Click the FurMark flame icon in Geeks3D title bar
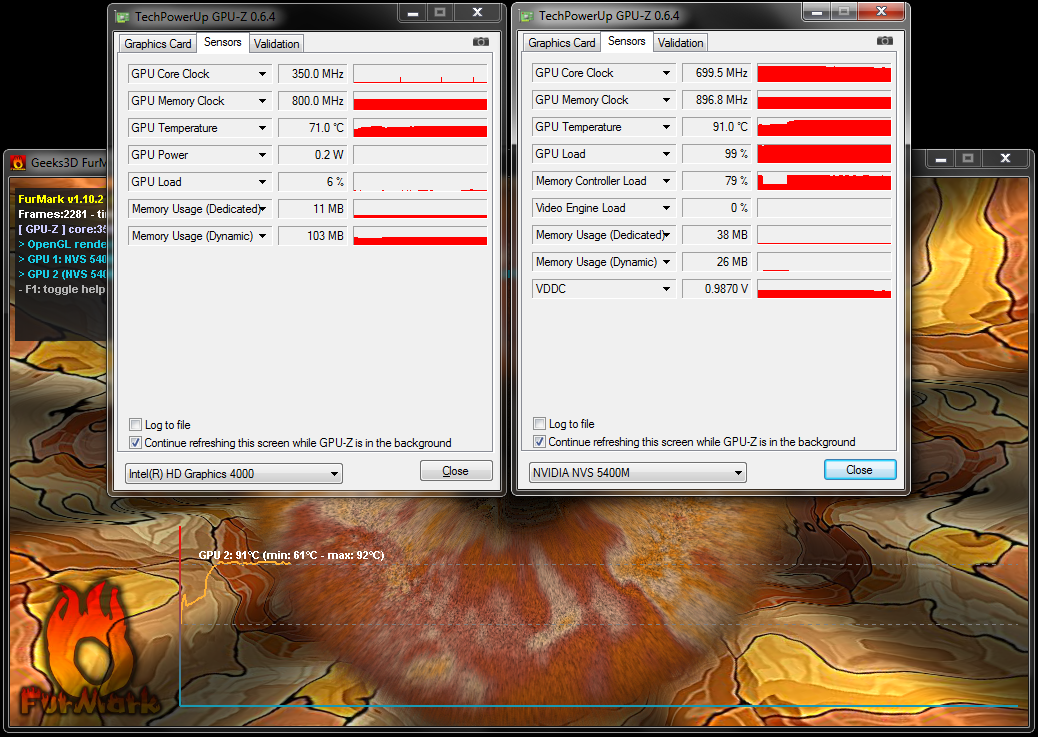 [18, 162]
